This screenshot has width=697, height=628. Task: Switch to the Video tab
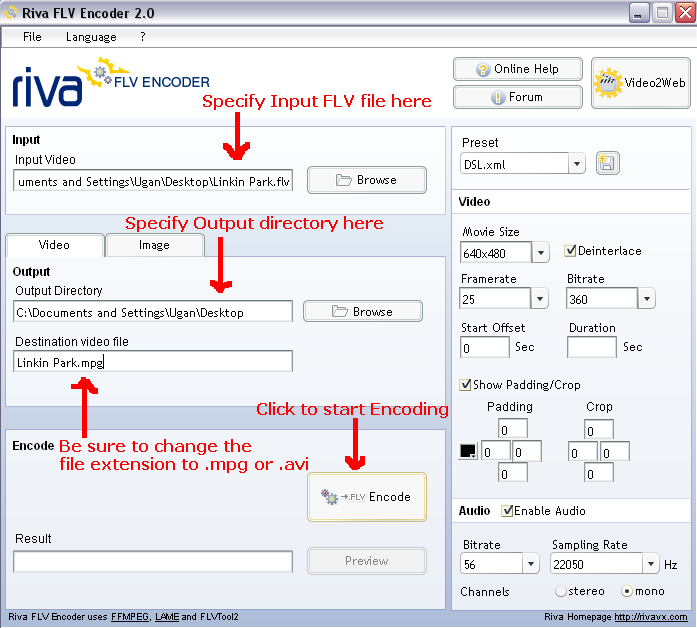click(x=55, y=245)
